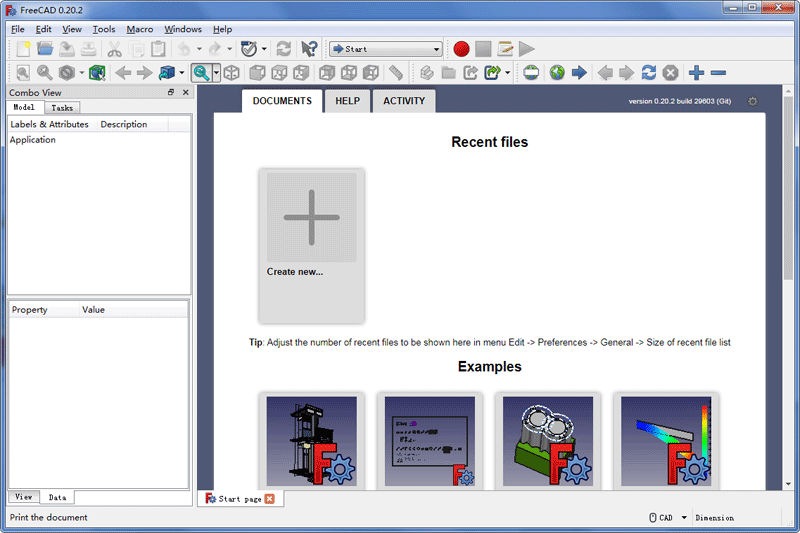Open the HELP tab on Start page
Image resolution: width=800 pixels, height=533 pixels.
347,101
